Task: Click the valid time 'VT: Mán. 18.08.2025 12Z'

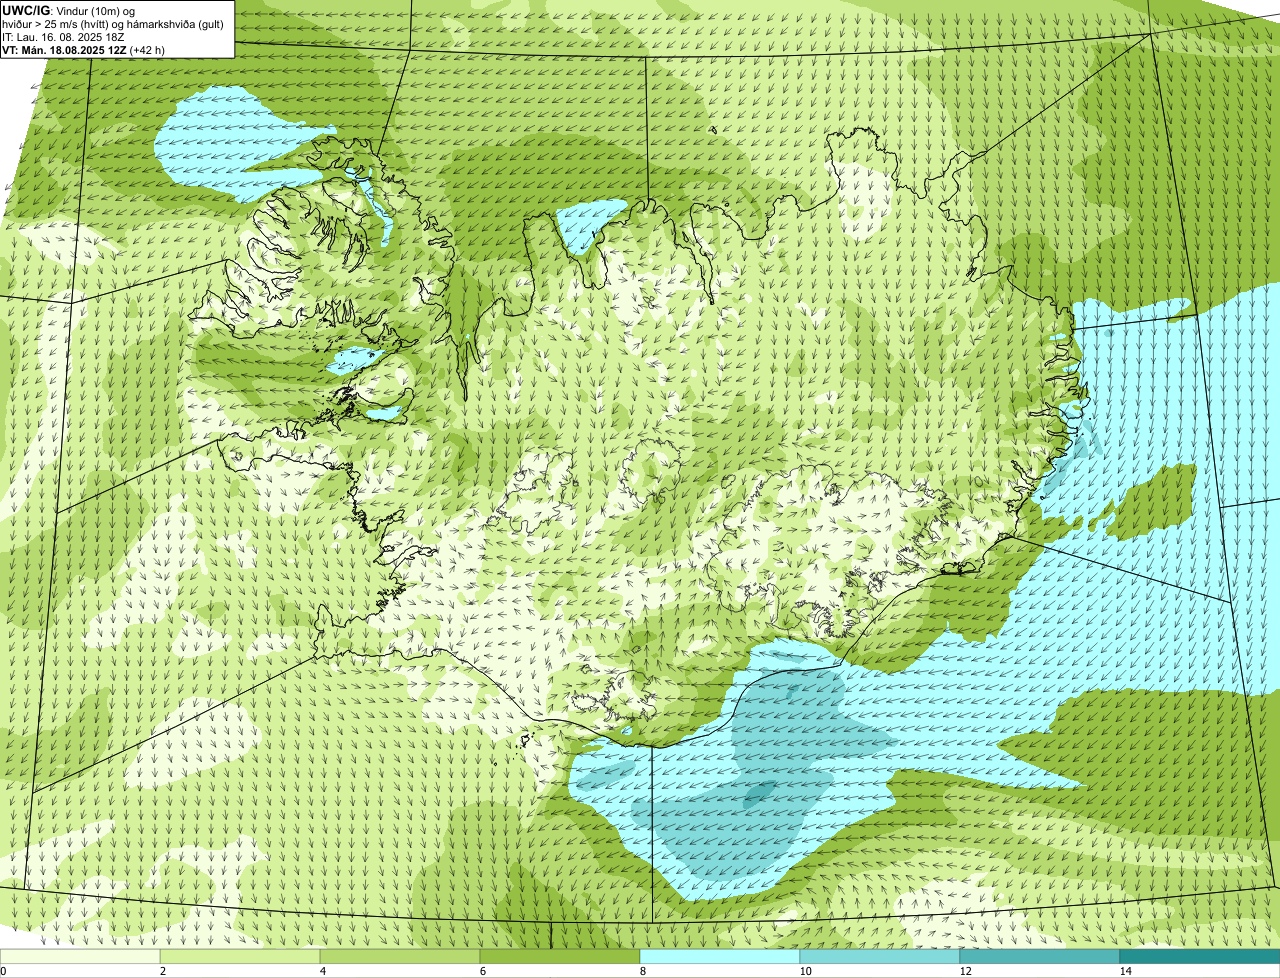Action: point(65,49)
